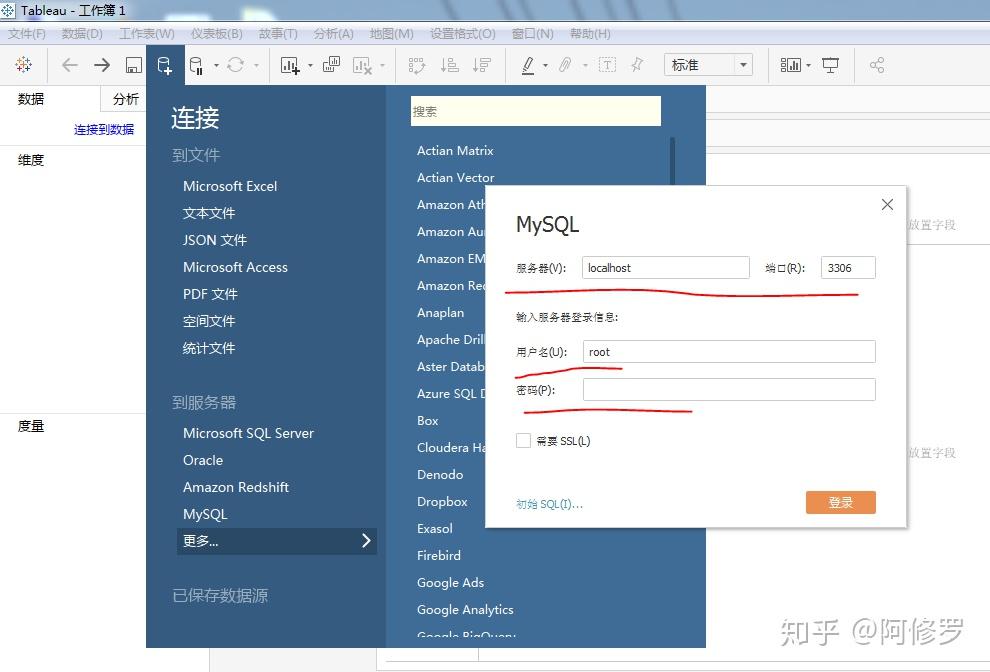Click the duplicate sheet icon
990x672 pixels.
(x=330, y=65)
